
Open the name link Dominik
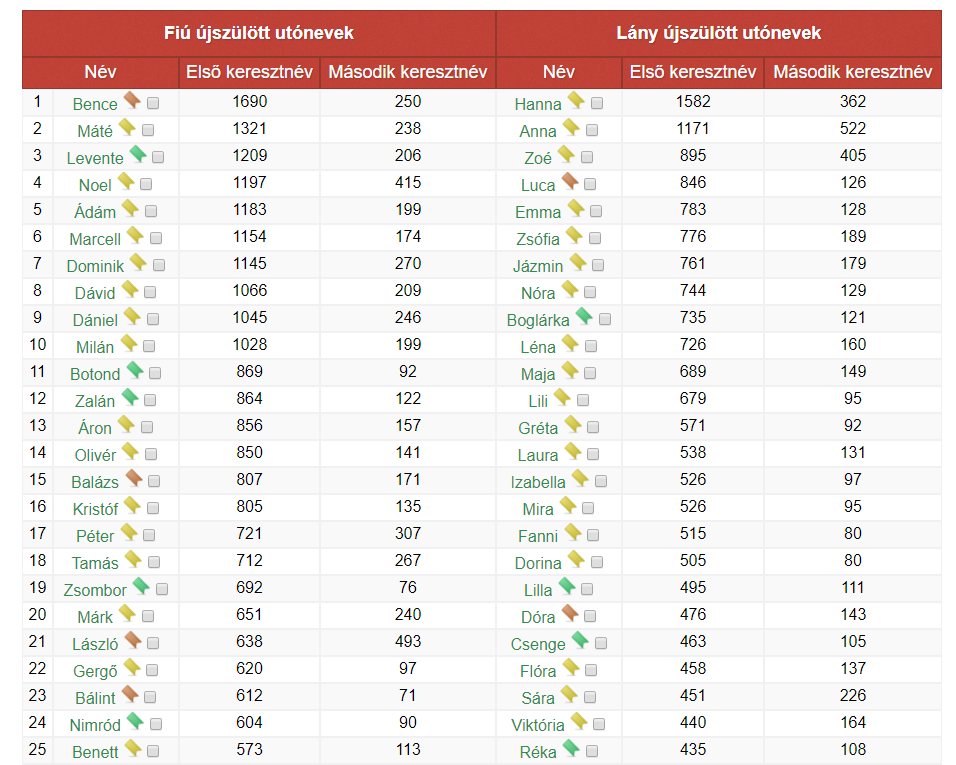(x=95, y=266)
